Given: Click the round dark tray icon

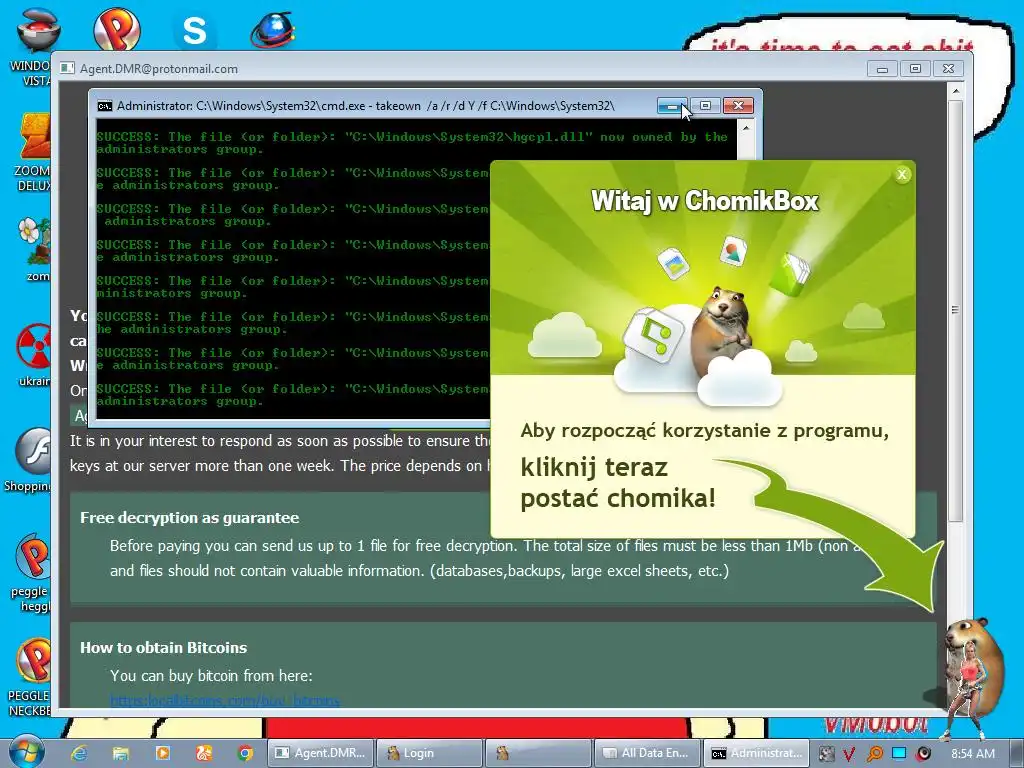Looking at the screenshot, I should click(923, 754).
